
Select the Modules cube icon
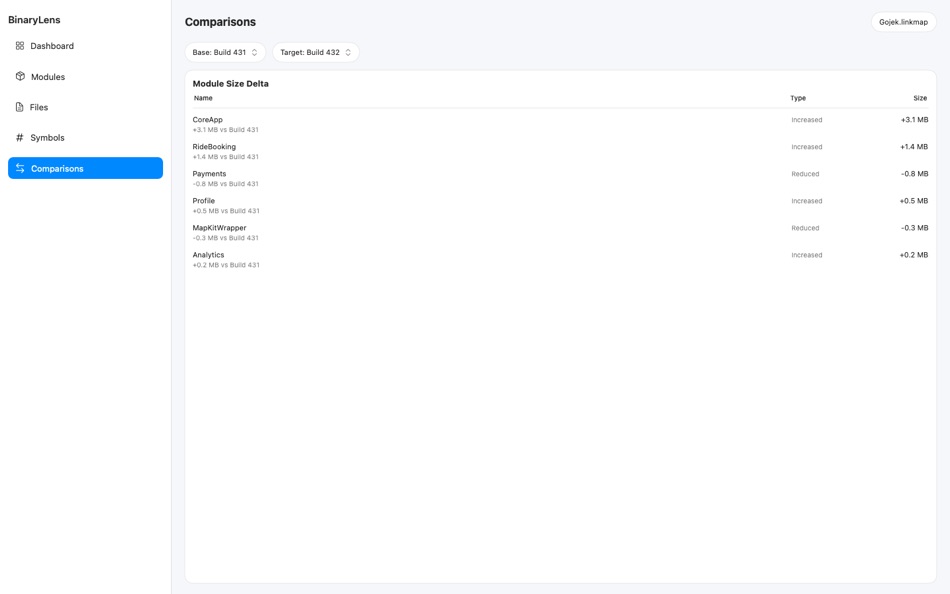(18, 76)
